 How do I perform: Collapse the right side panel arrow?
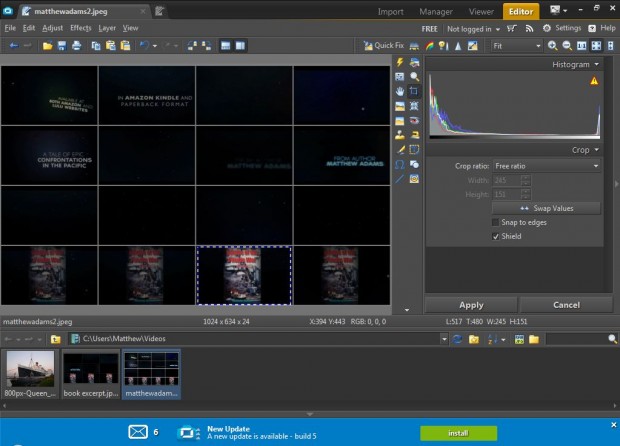[616, 184]
